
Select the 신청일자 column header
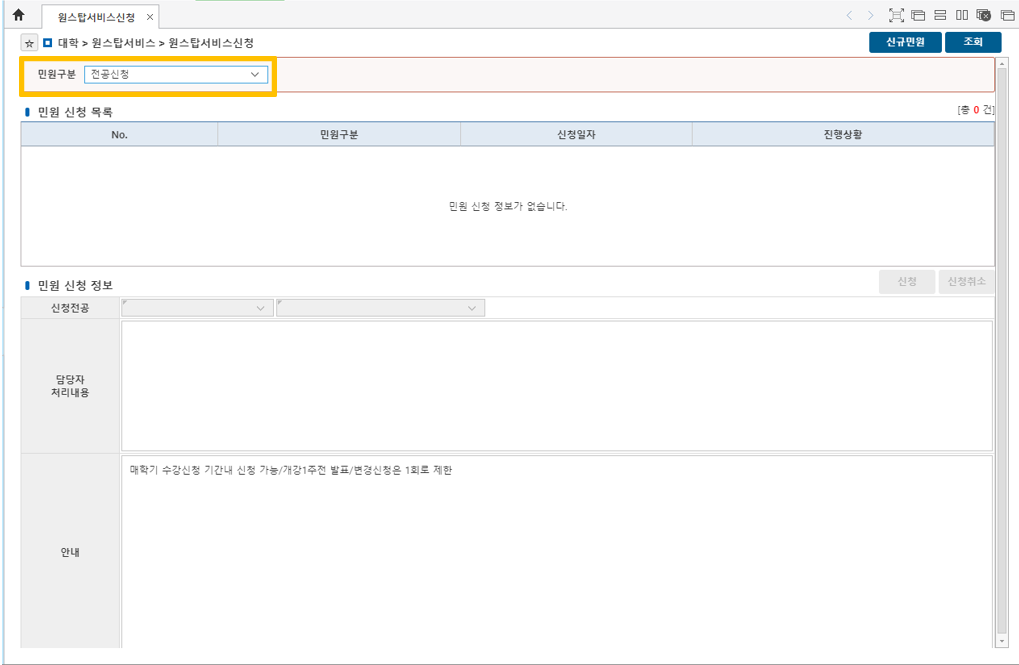[x=575, y=134]
